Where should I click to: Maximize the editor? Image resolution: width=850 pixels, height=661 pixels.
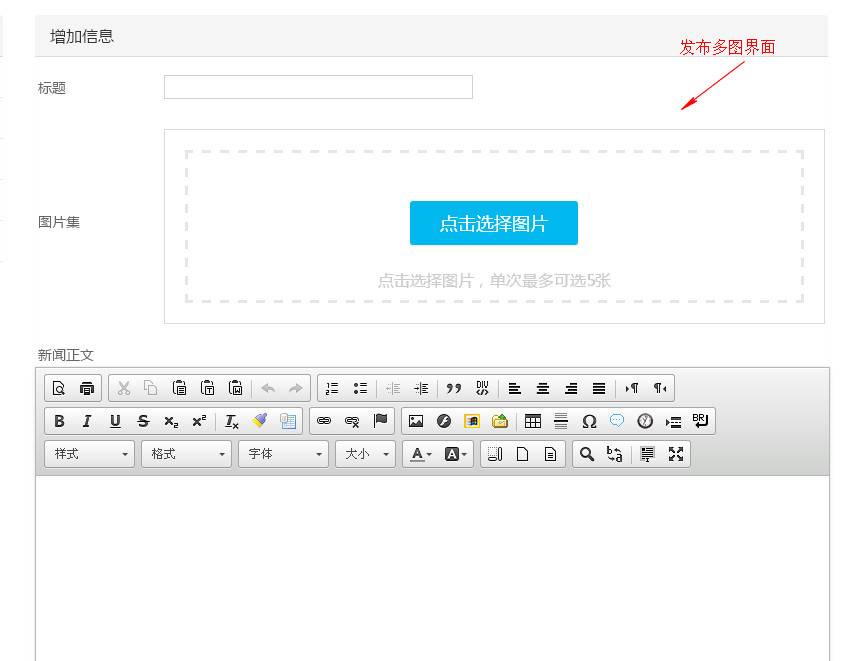(675, 454)
